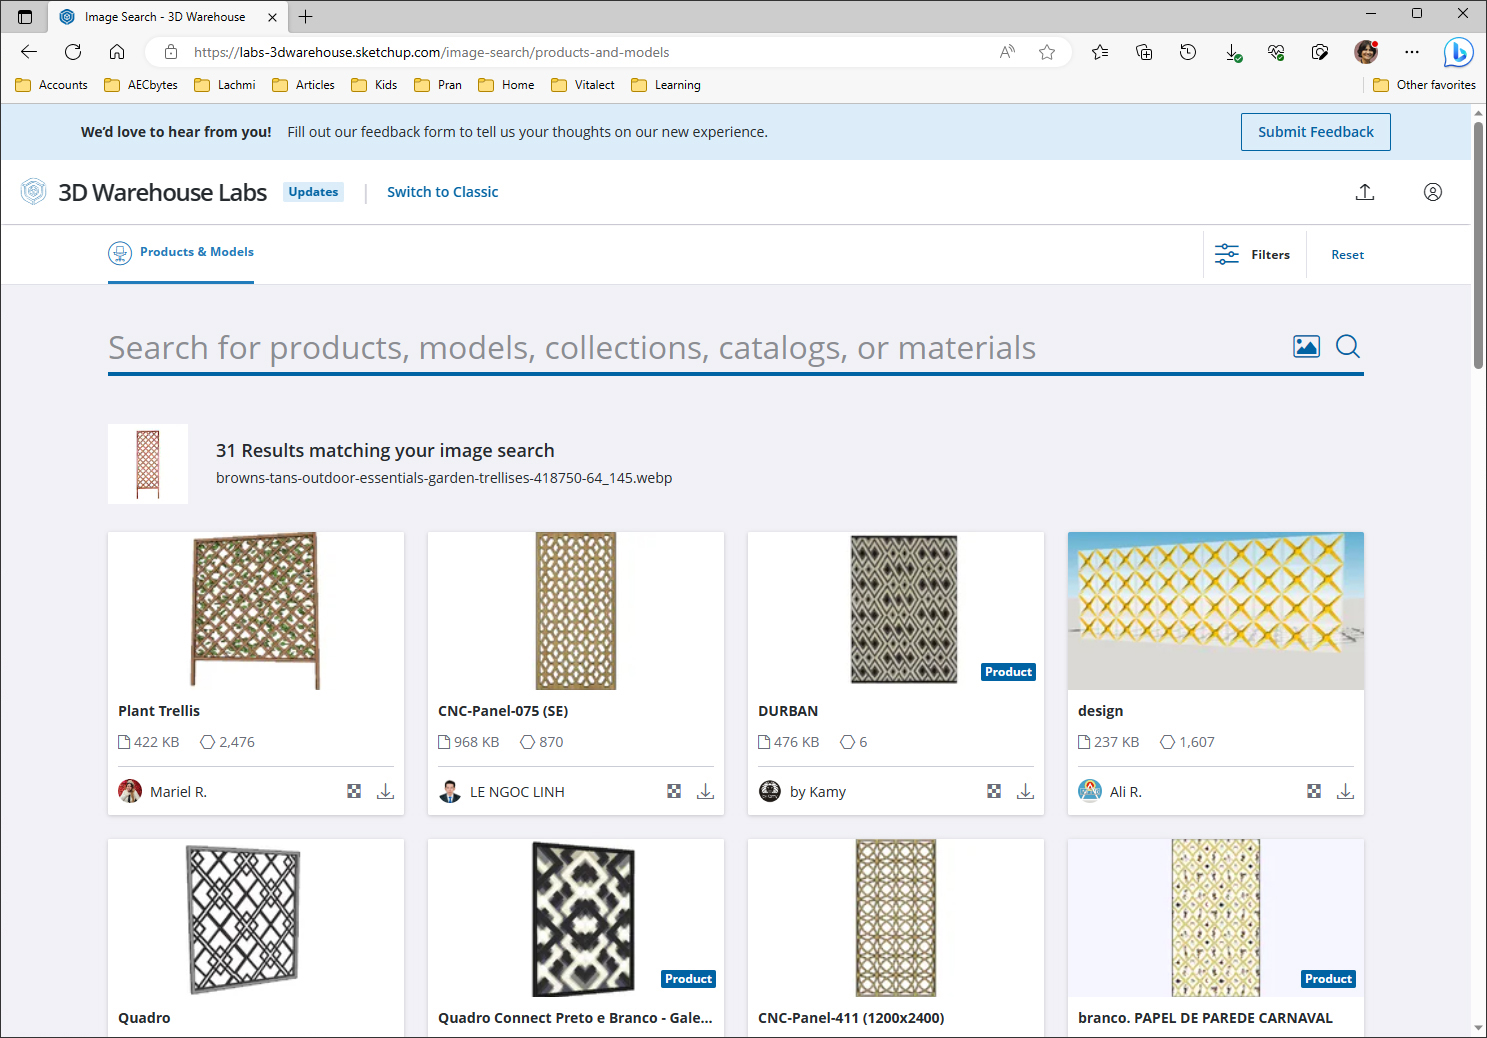The height and width of the screenshot is (1038, 1487).
Task: Open the Plant Trellis title link
Action: 159,711
